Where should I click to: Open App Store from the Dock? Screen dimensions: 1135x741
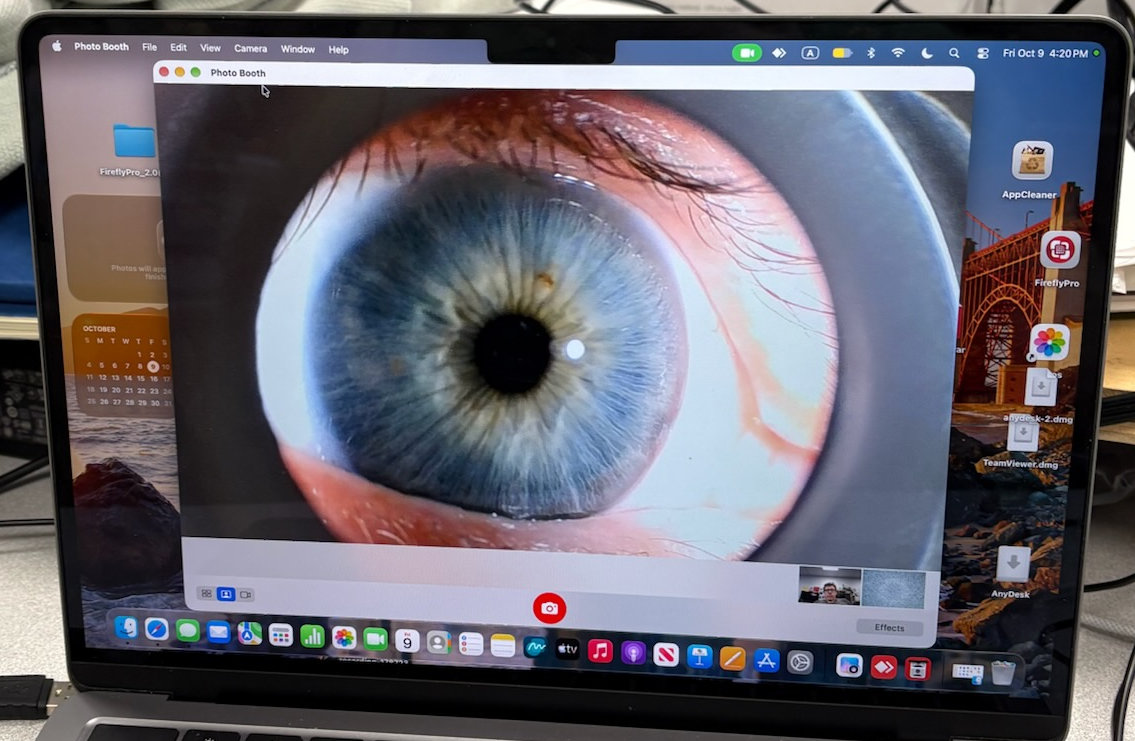coord(766,660)
